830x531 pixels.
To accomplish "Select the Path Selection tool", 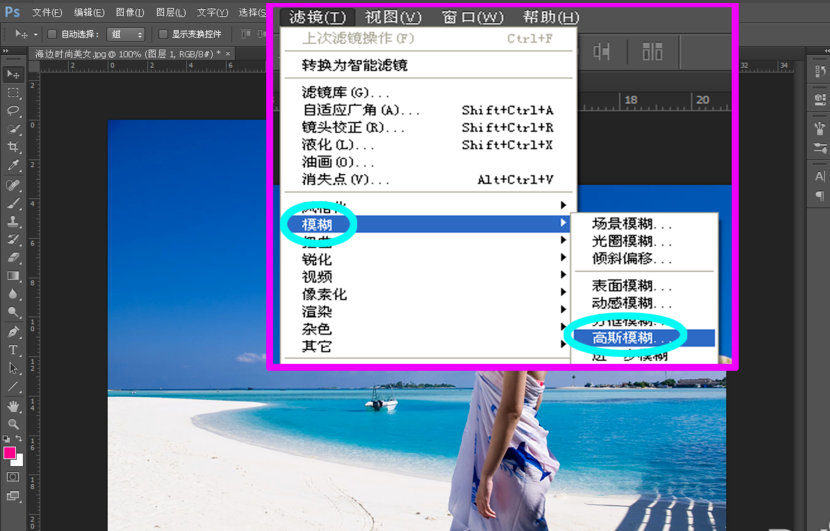I will click(13, 368).
